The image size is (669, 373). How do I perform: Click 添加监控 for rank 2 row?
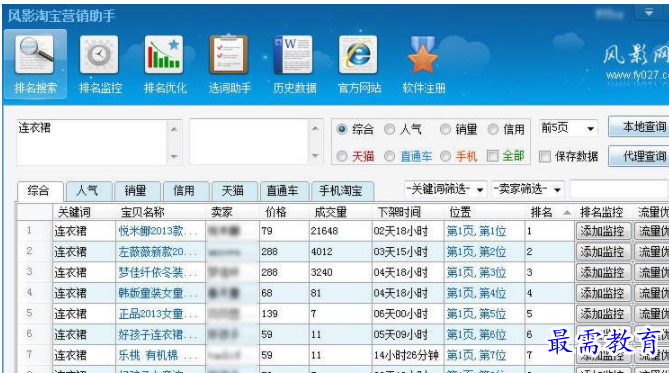tap(603, 252)
